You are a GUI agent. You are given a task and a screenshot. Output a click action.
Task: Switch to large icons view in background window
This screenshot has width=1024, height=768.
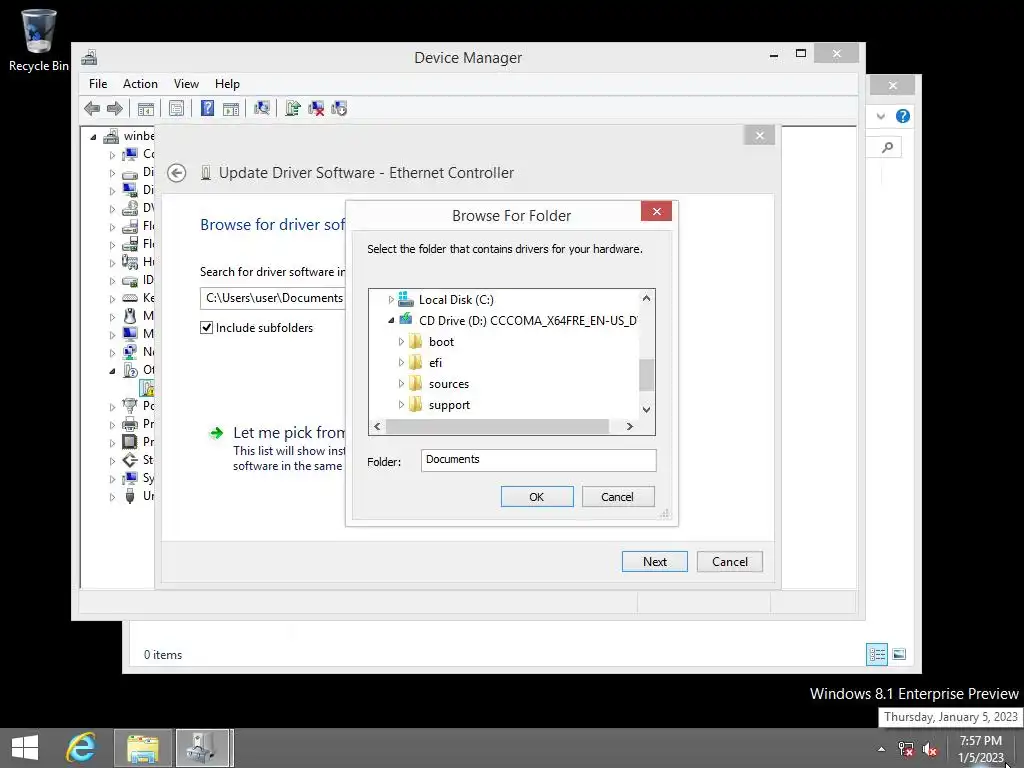(899, 654)
